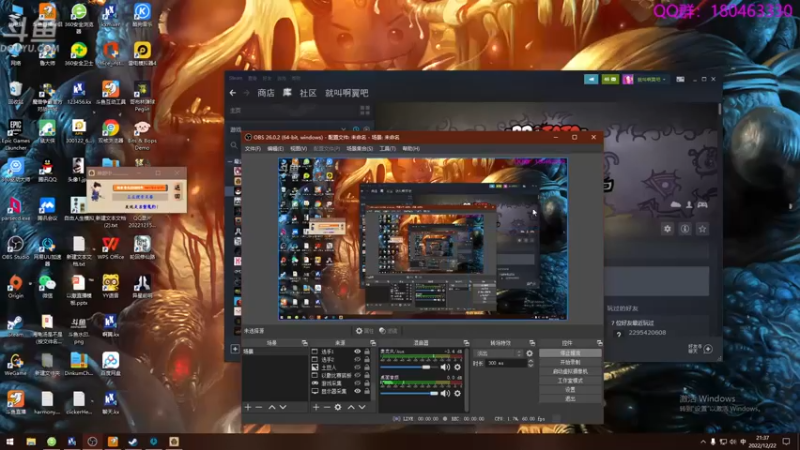The image size is (800, 450).
Task: Open source properties gear below sources list
Action: (338, 407)
